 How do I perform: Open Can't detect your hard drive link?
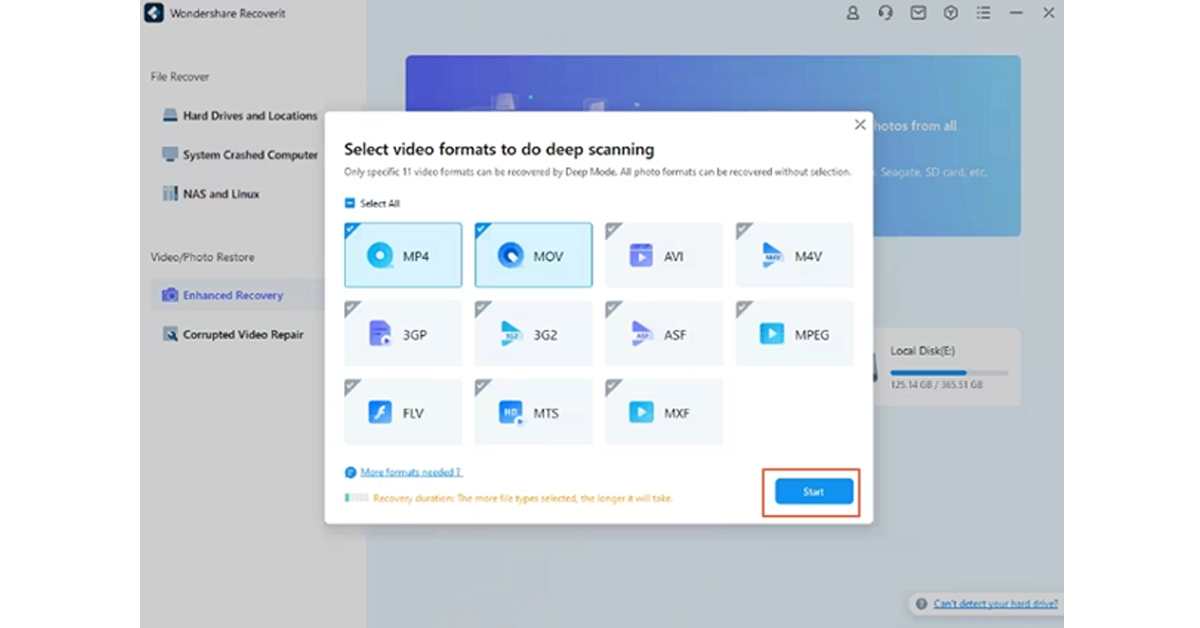(x=996, y=604)
